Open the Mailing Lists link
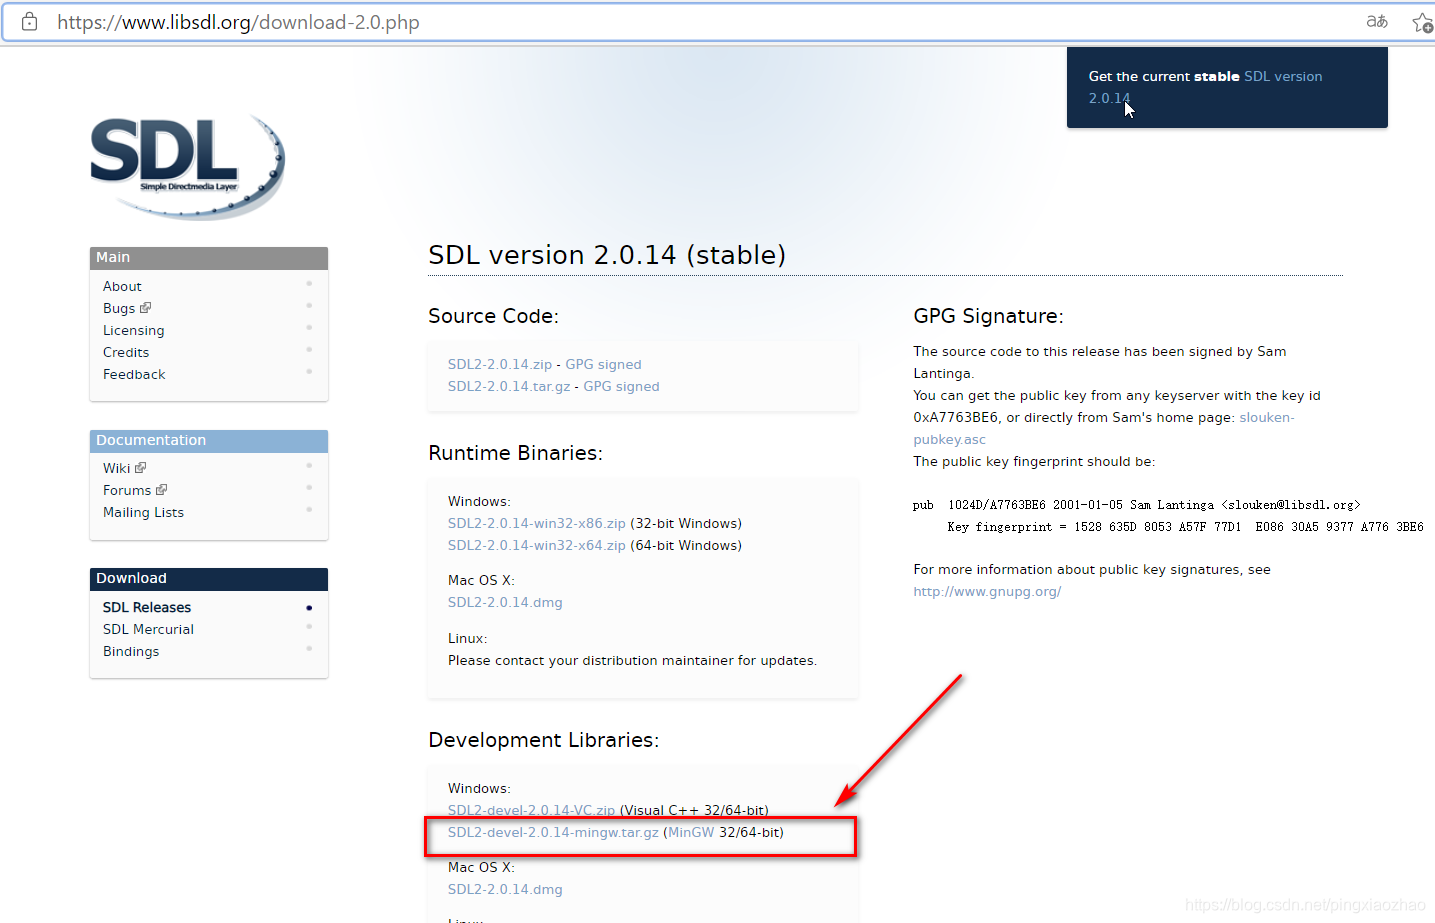Viewport: 1435px width, 923px height. 143,512
